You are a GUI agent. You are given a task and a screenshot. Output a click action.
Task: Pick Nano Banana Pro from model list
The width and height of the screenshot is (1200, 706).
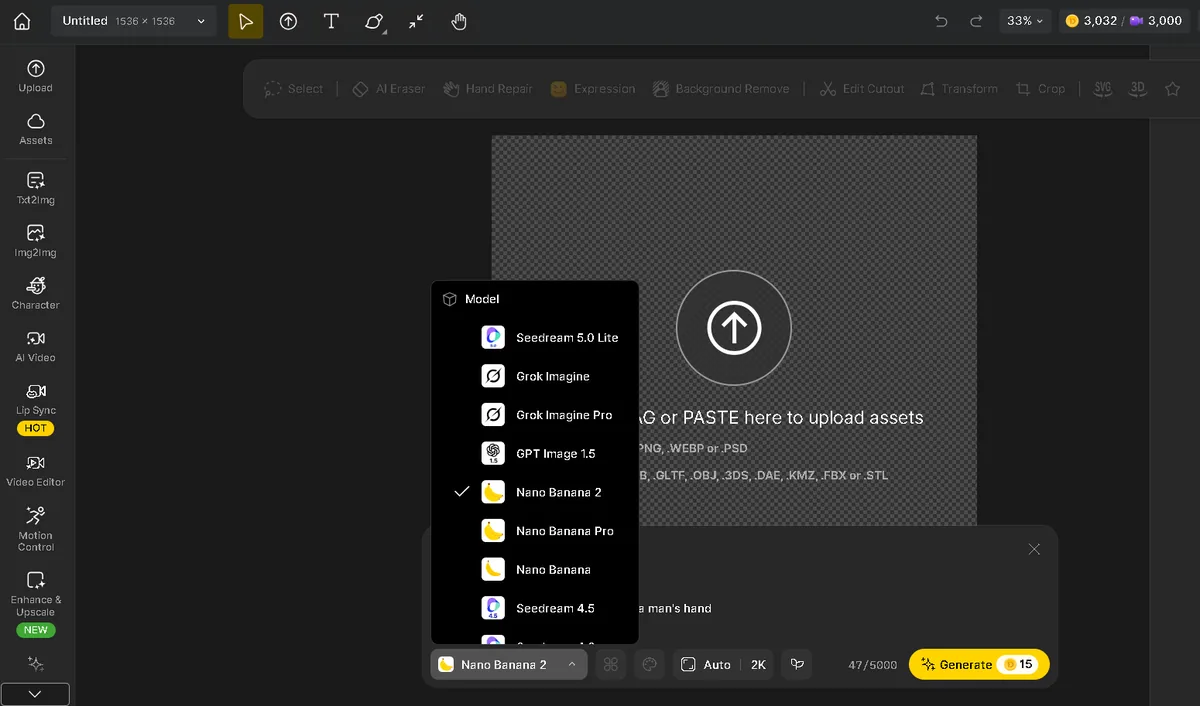(x=564, y=531)
